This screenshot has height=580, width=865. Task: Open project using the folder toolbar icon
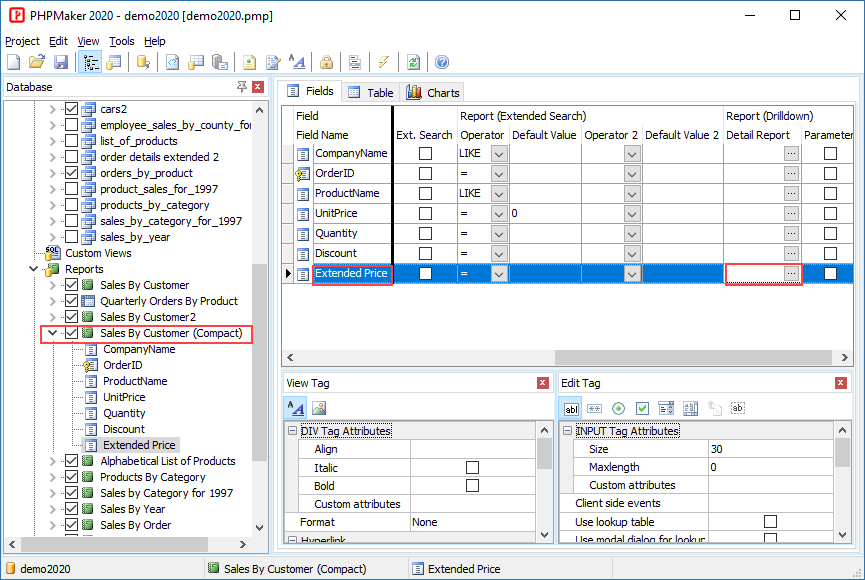pos(37,62)
